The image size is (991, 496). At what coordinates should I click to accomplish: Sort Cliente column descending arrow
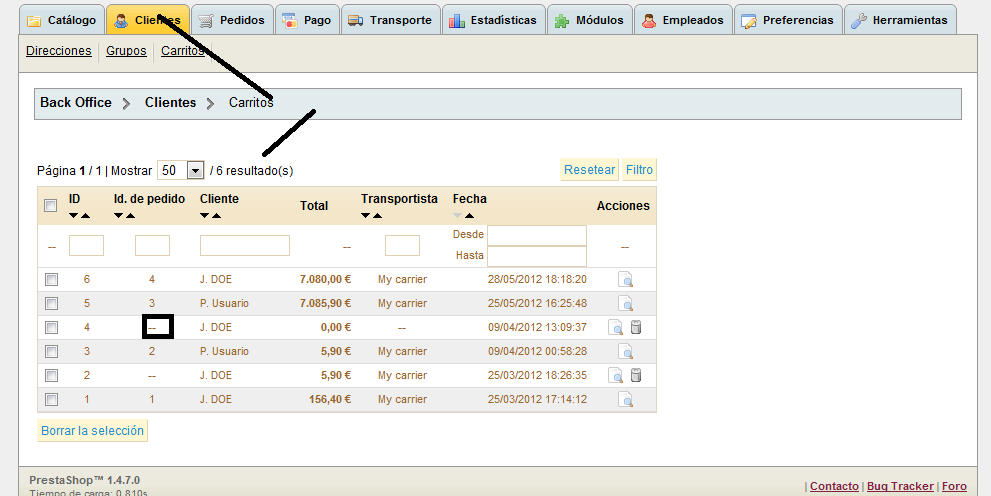tap(205, 216)
